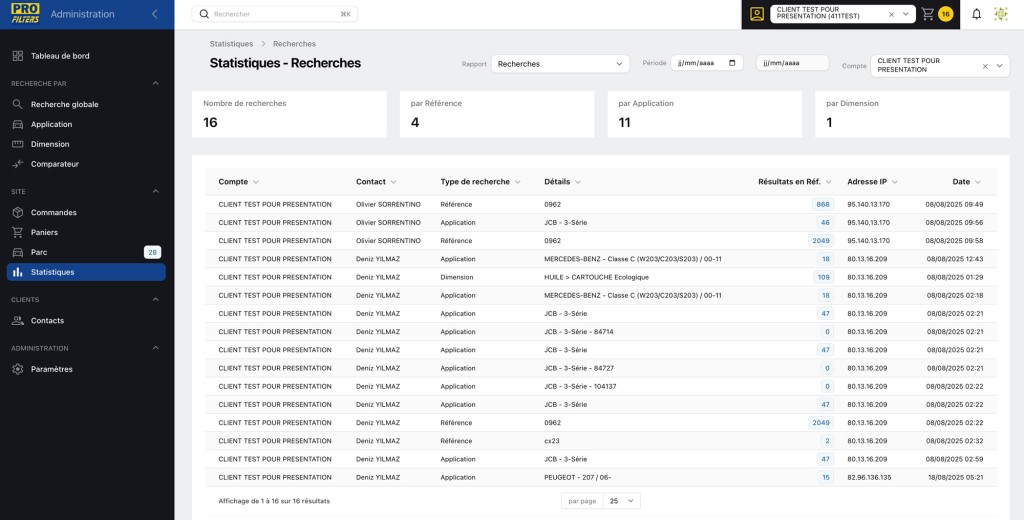This screenshot has height=520, width=1024.
Task: Sort by the Date column header
Action: click(x=967, y=182)
